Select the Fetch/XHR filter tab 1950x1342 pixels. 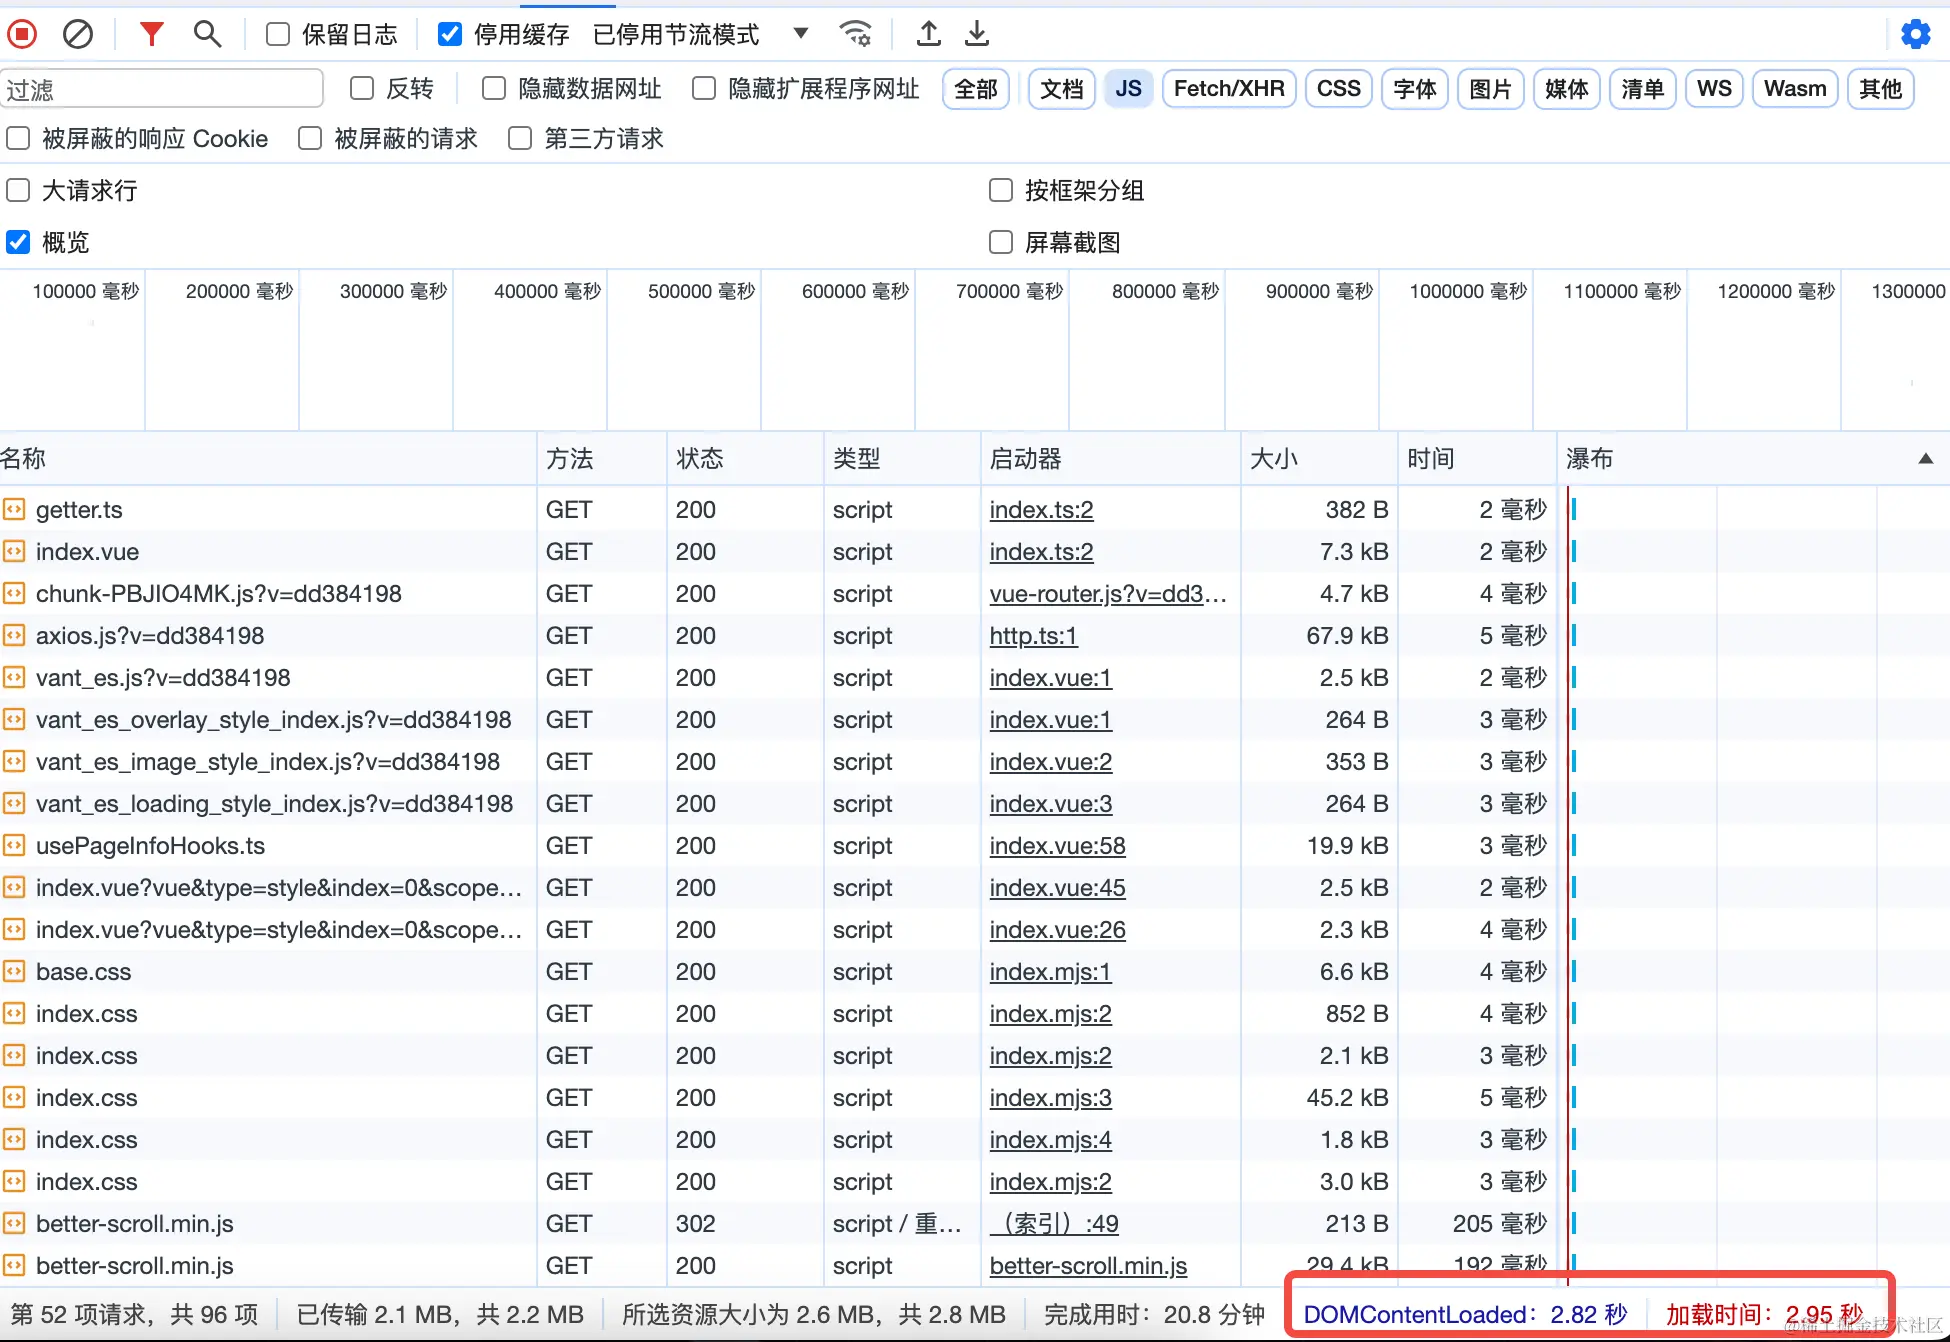(1228, 89)
